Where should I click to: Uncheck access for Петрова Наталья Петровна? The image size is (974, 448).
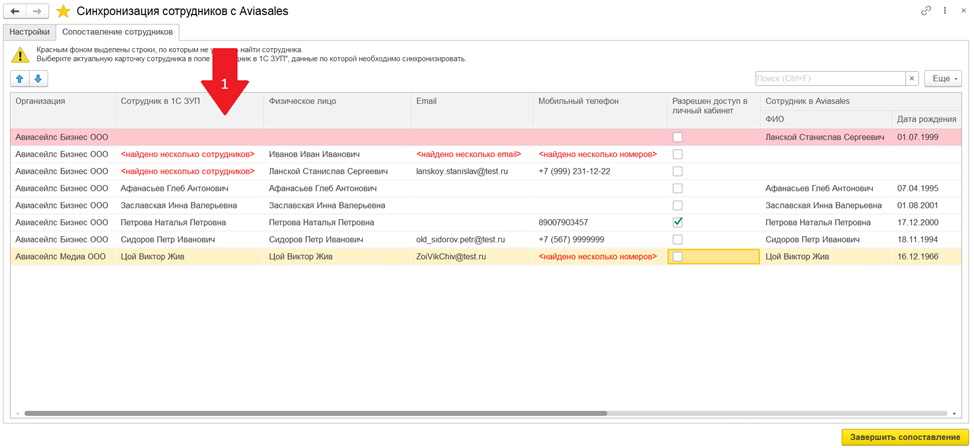[x=678, y=222]
